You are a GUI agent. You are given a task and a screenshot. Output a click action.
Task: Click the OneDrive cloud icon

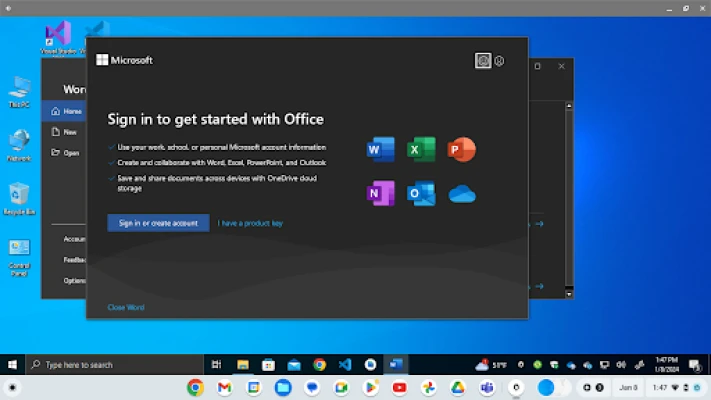(461, 194)
